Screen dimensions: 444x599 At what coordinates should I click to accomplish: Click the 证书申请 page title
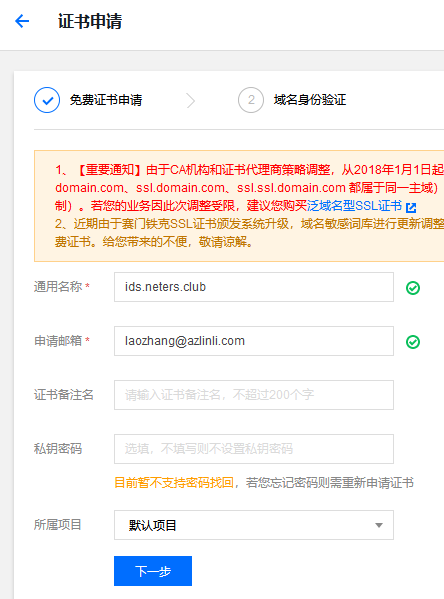click(90, 21)
